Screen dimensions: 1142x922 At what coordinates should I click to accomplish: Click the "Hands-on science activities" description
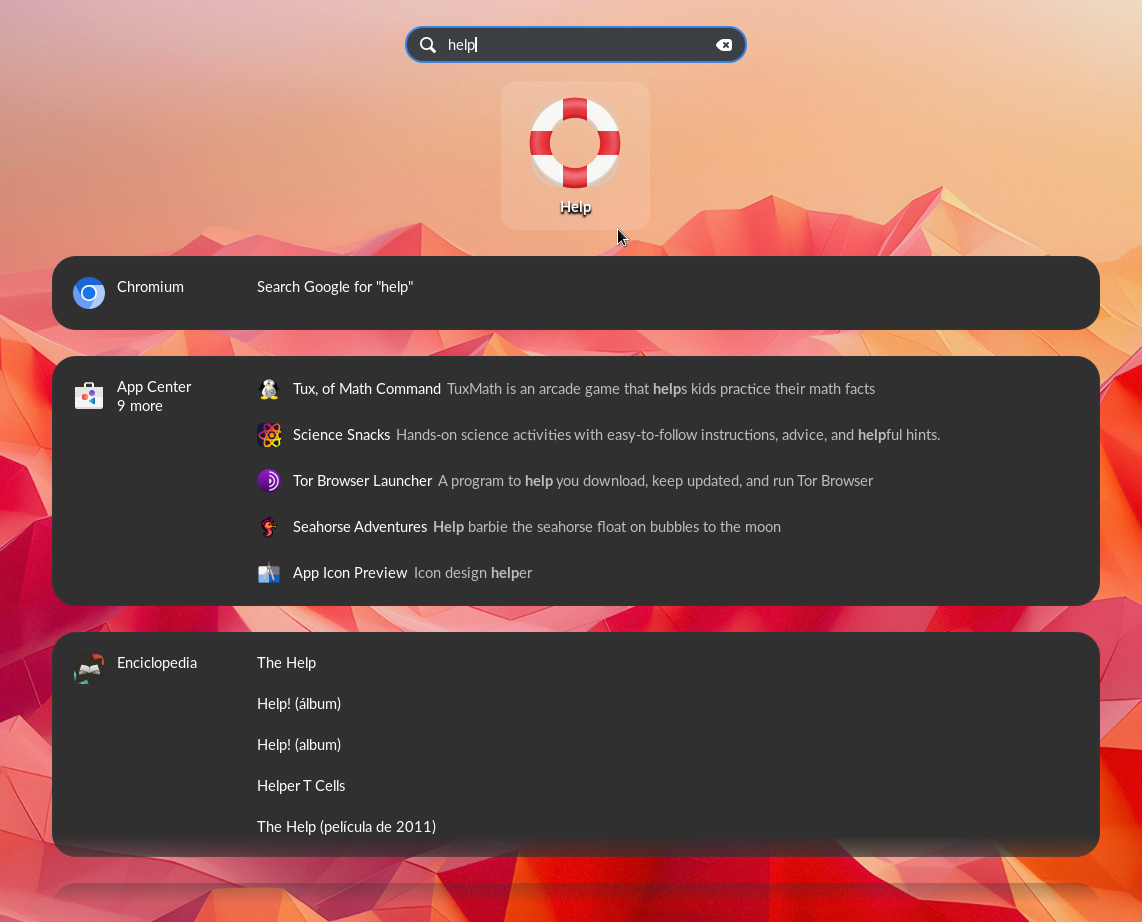click(x=668, y=435)
